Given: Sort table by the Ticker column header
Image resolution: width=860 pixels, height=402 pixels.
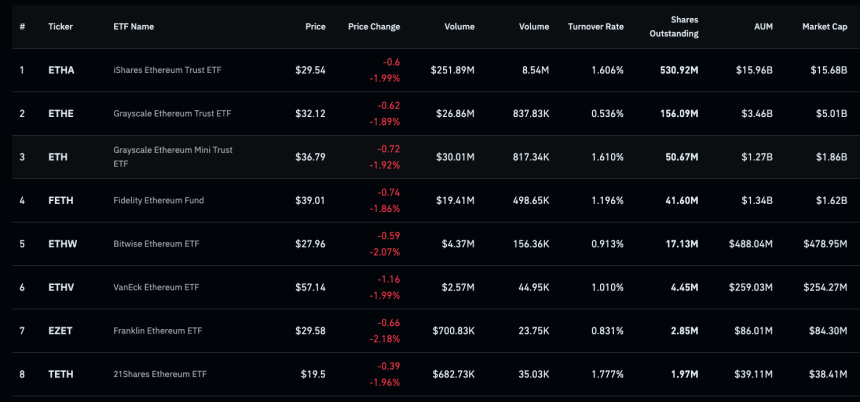Looking at the screenshot, I should 60,26.
